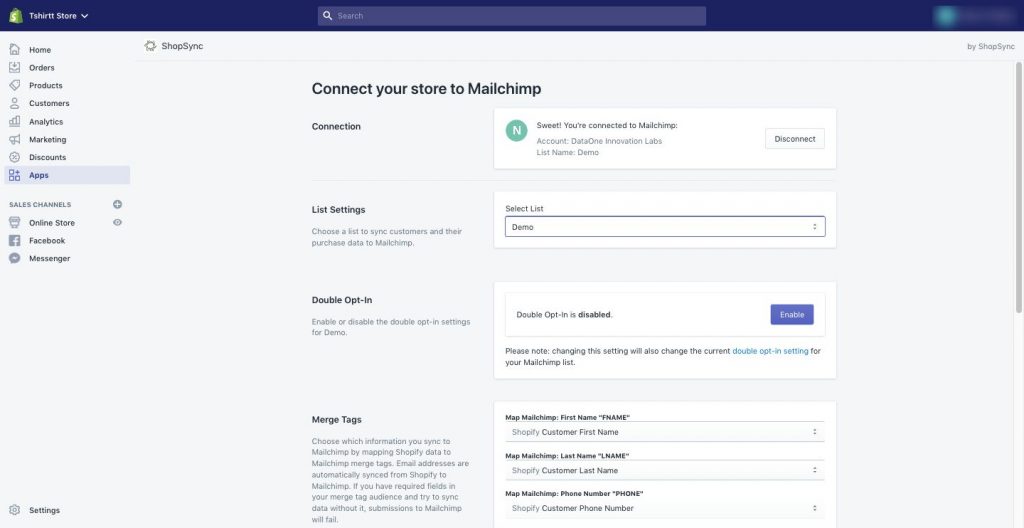Click the N account avatar circle
The height and width of the screenshot is (528, 1024).
(517, 130)
